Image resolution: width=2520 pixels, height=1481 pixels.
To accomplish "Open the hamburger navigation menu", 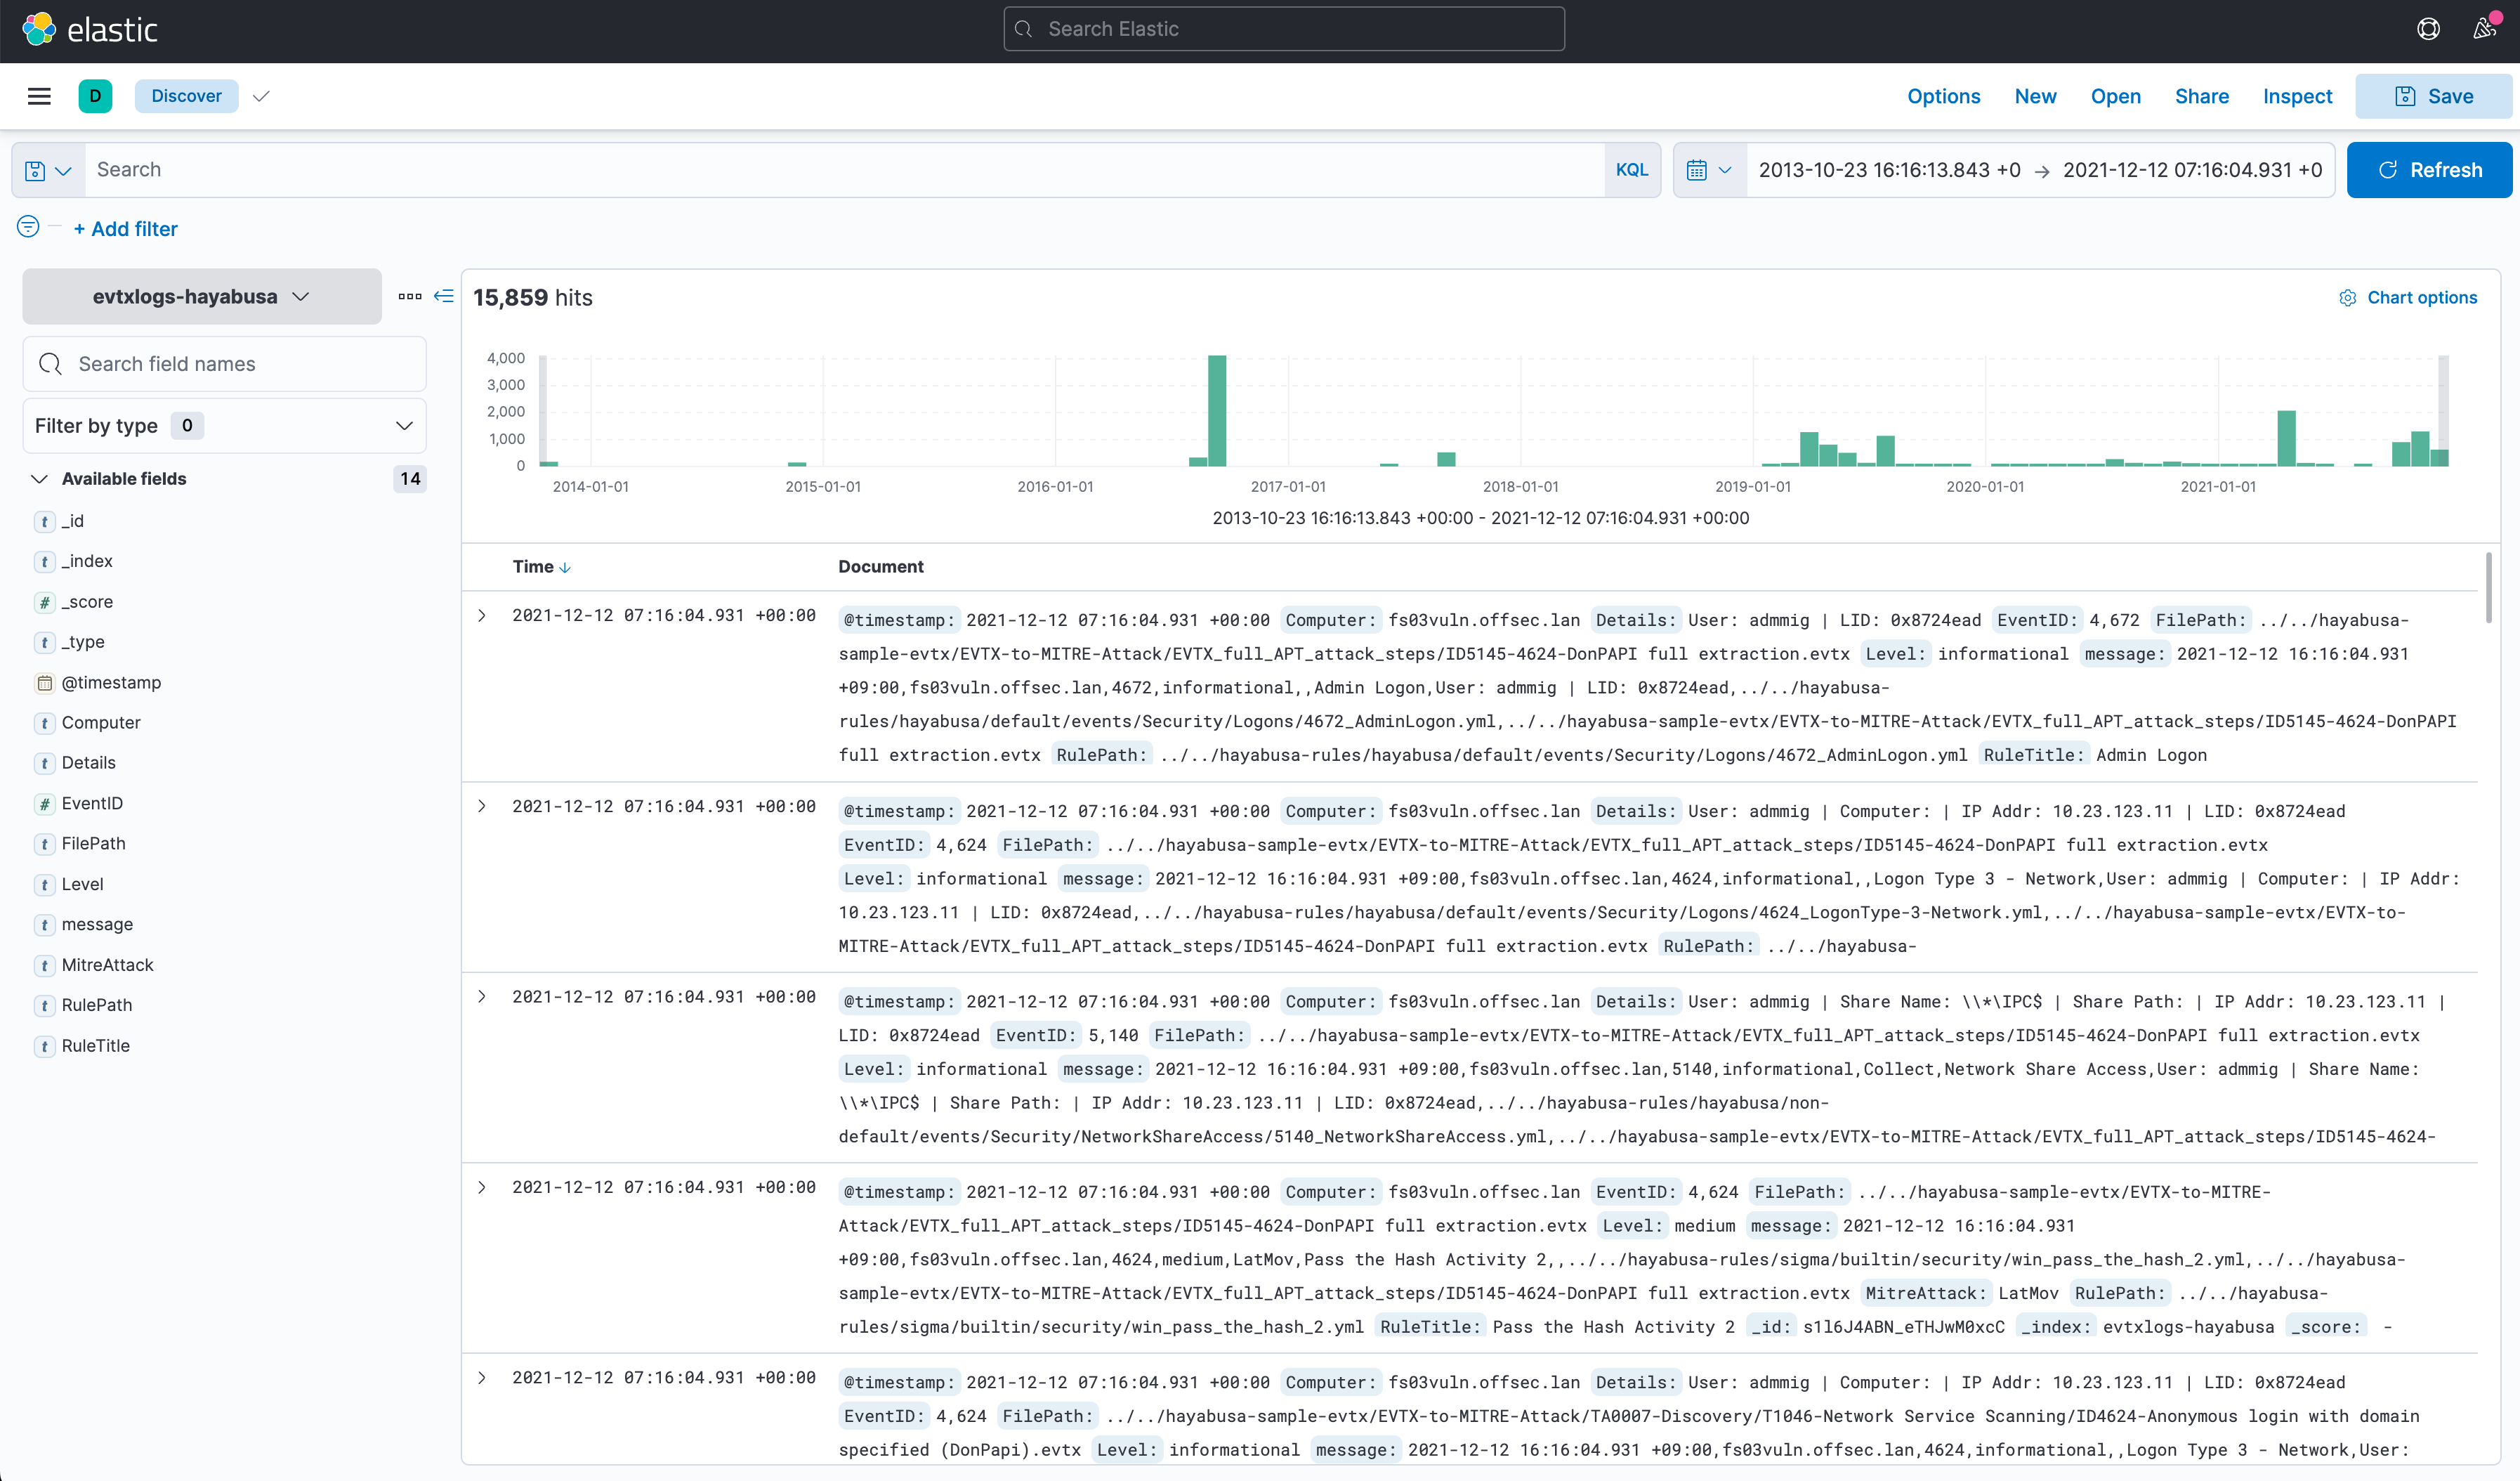I will click(39, 96).
